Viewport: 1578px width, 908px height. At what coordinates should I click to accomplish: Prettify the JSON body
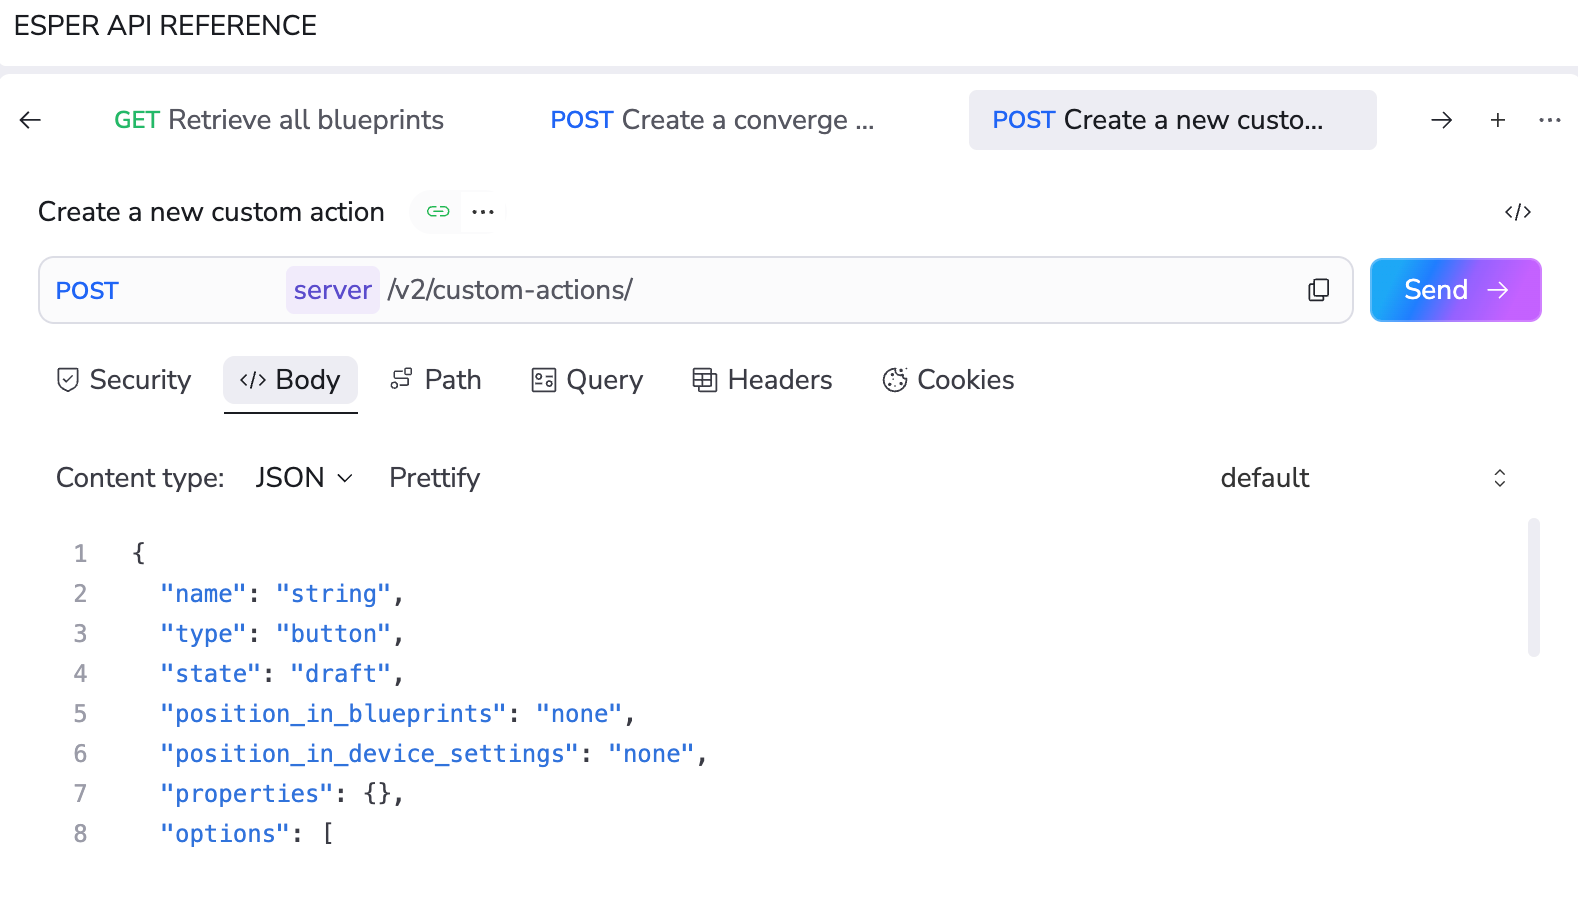click(x=434, y=478)
